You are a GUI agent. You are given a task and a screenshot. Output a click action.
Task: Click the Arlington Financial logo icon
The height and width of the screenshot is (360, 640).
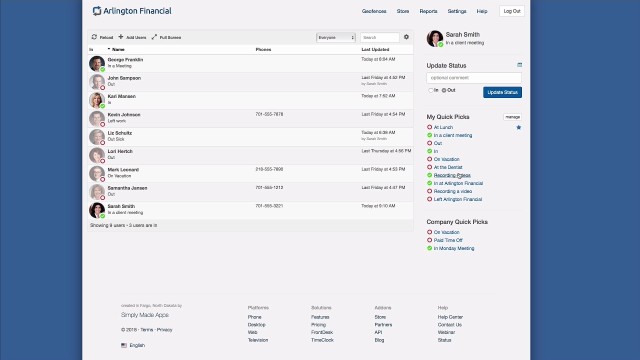(97, 11)
